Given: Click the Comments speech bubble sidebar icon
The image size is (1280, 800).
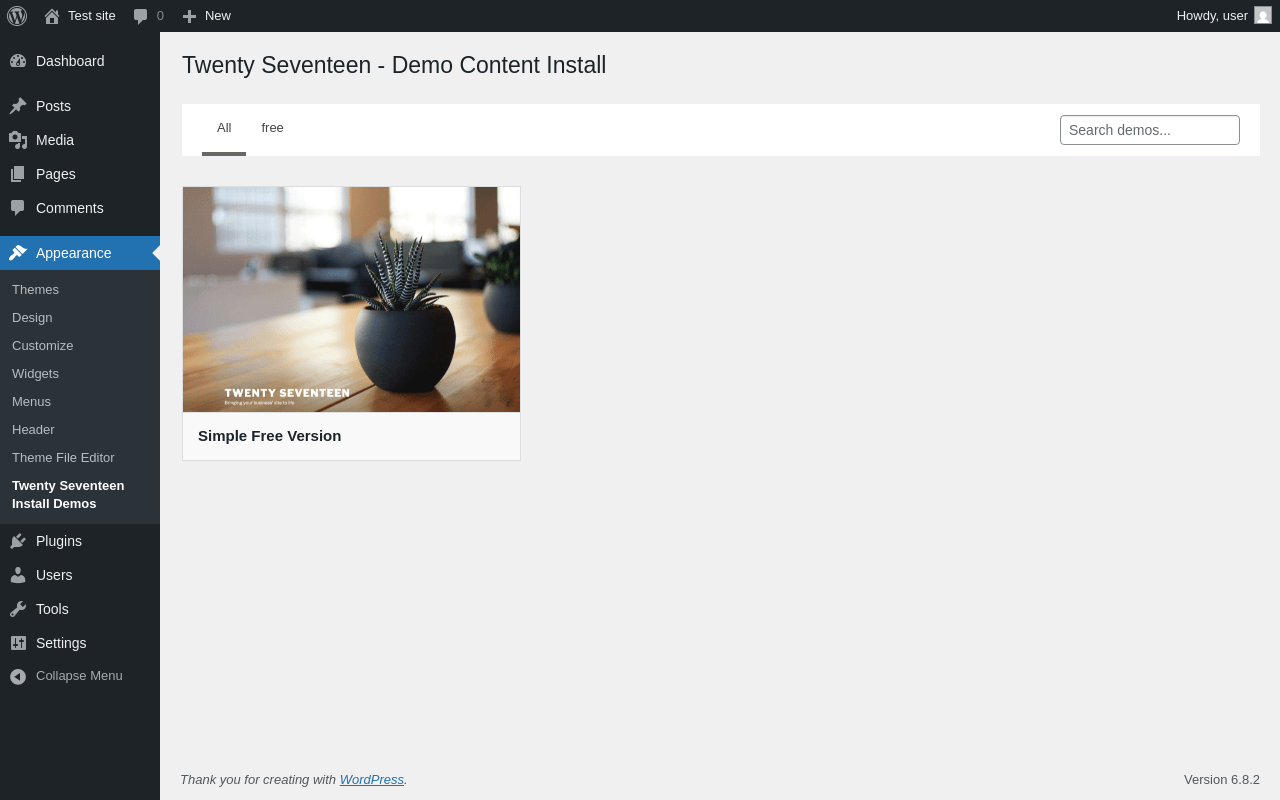Looking at the screenshot, I should click(18, 208).
